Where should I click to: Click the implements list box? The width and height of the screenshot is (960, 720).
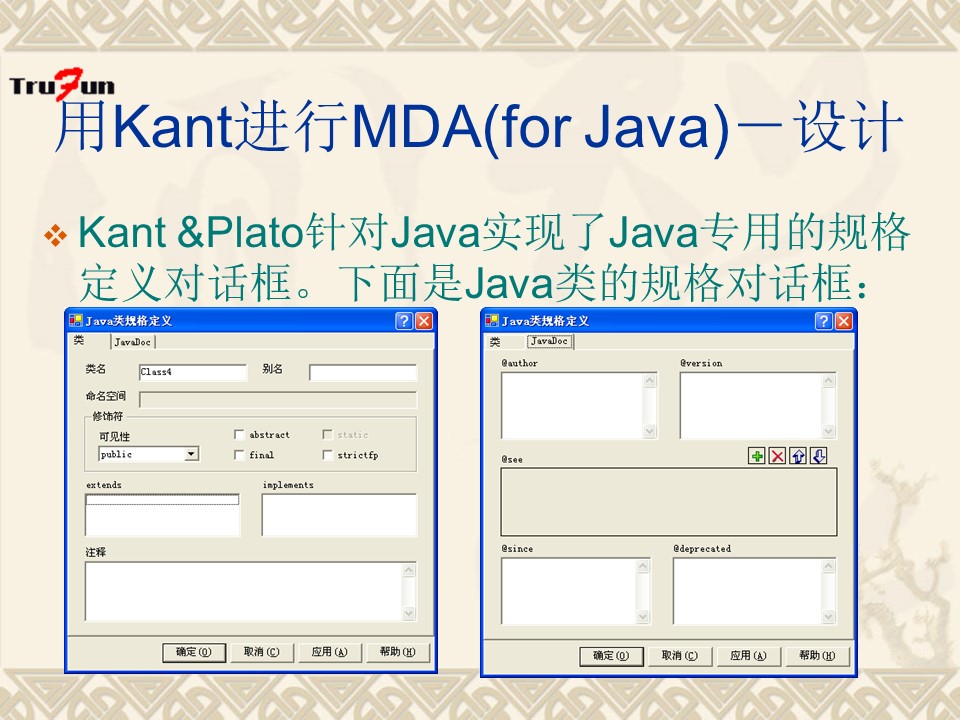(339, 515)
